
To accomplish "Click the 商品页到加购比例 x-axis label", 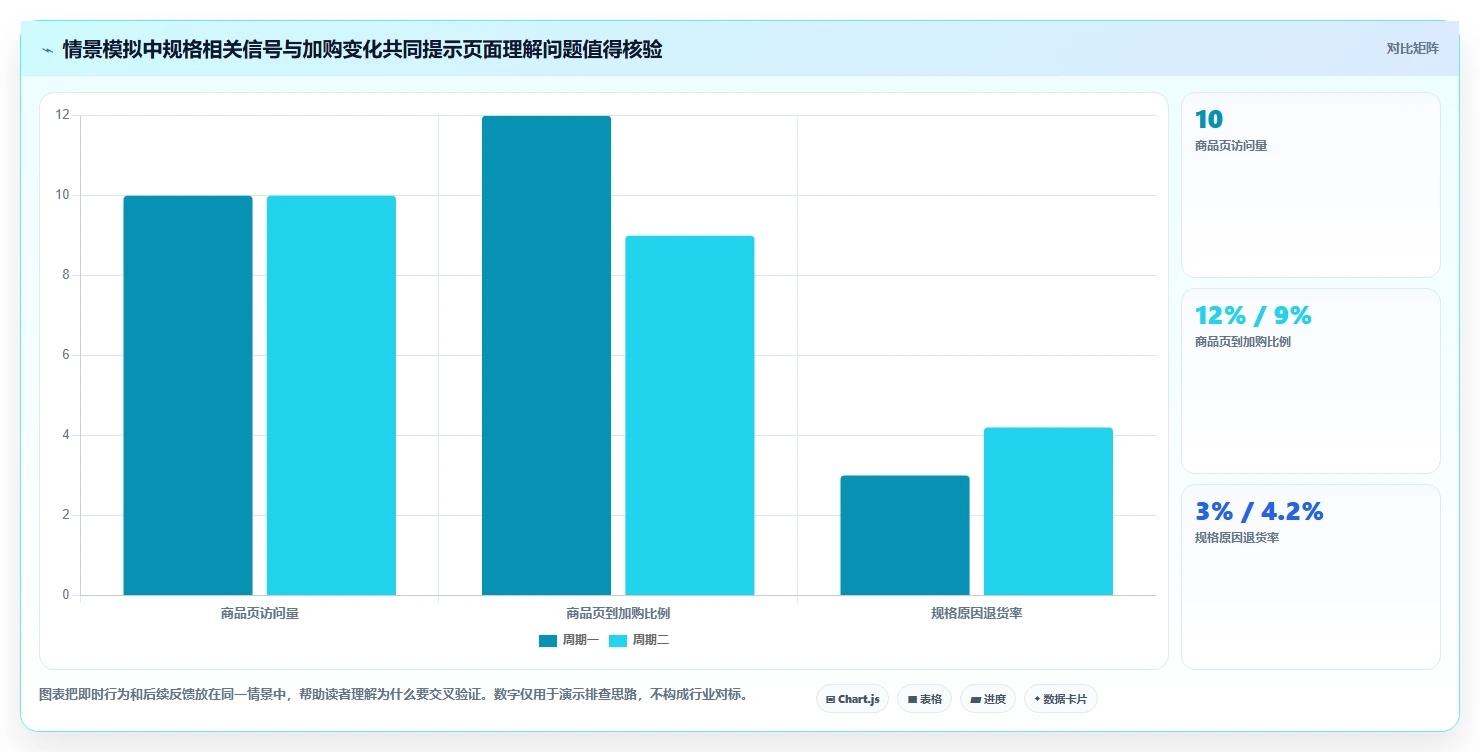I will point(618,613).
